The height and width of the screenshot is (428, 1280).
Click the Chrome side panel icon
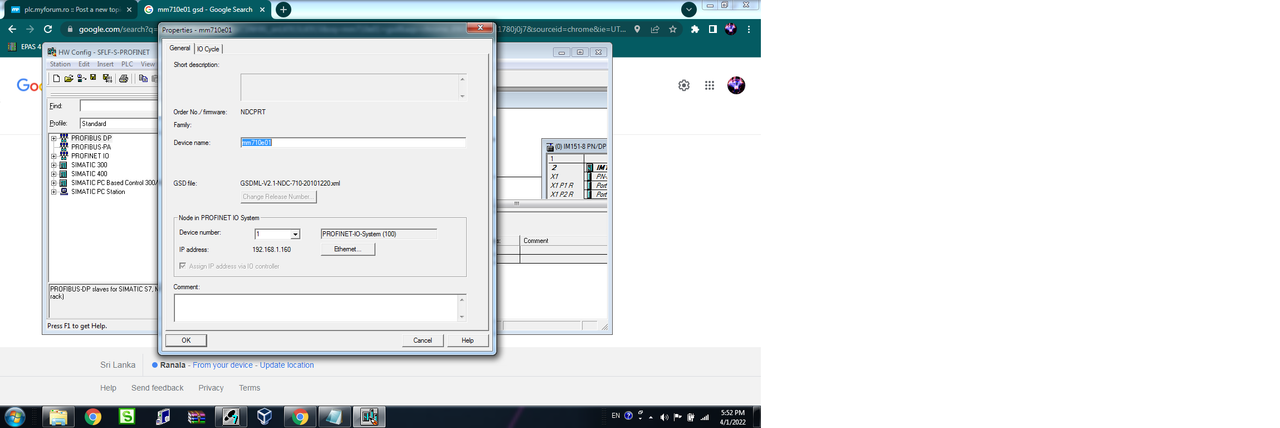click(x=713, y=29)
